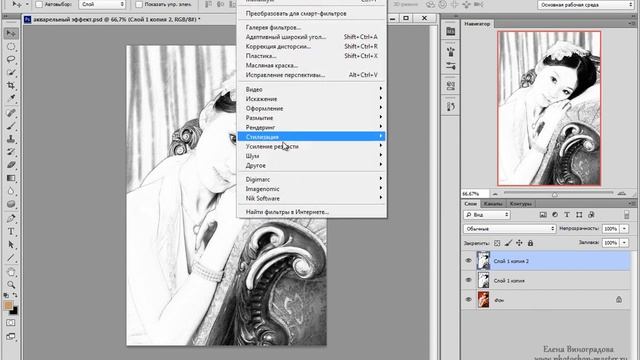The image size is (640, 360).
Task: Open the Layers panel options menu
Action: (x=632, y=203)
